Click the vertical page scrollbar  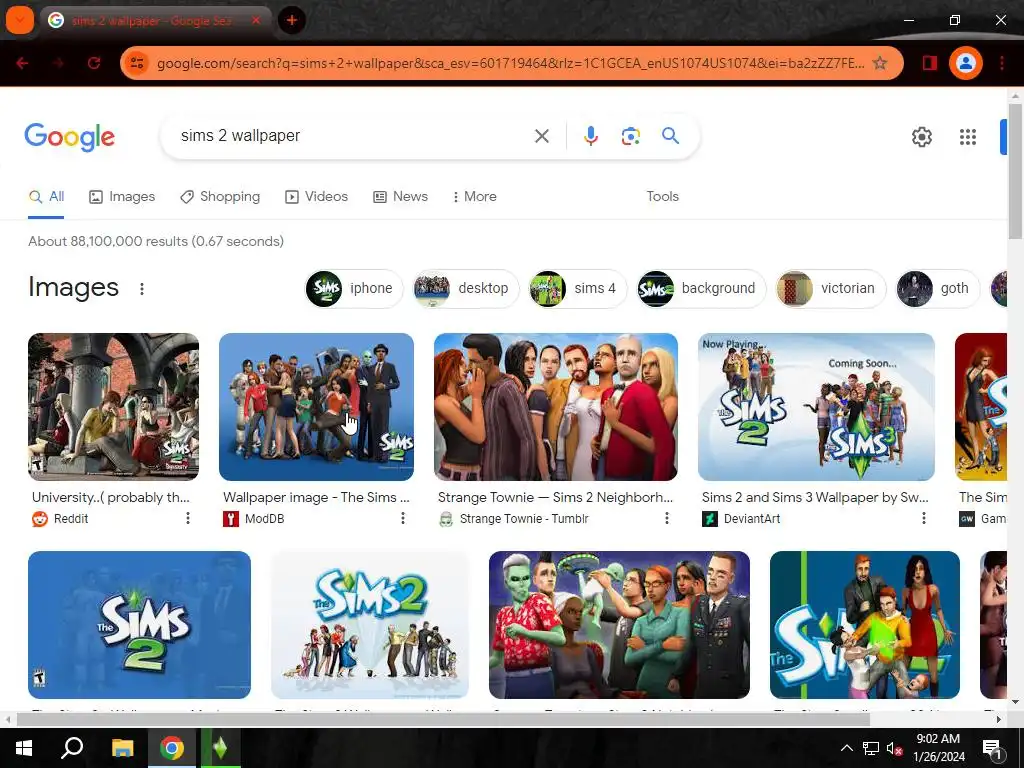click(x=1015, y=170)
